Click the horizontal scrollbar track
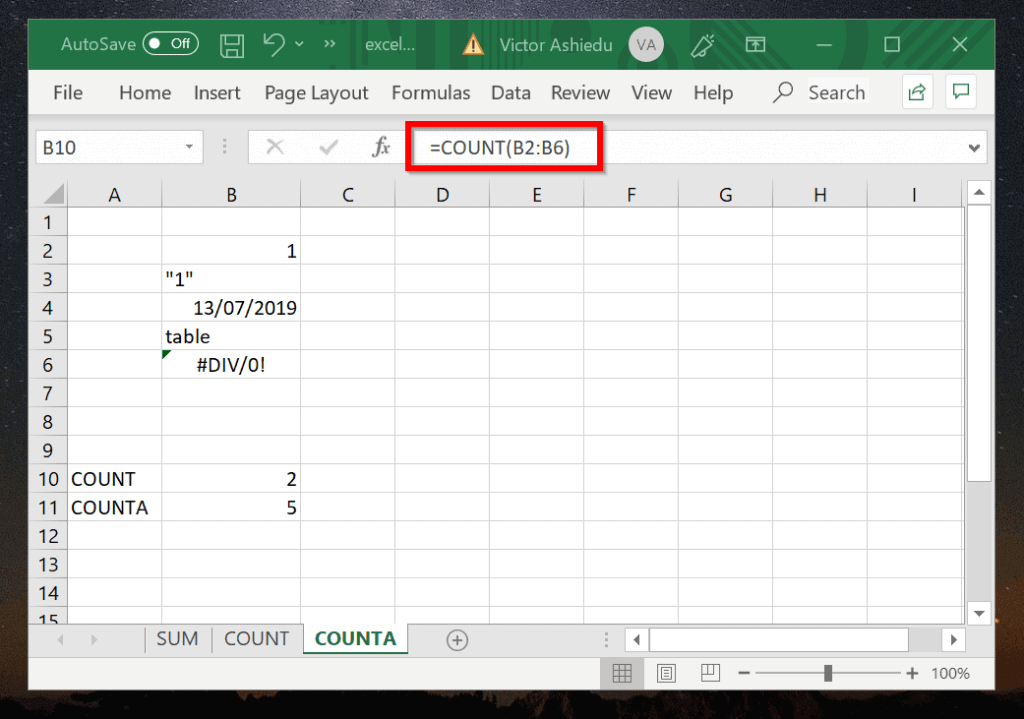This screenshot has width=1024, height=719. [x=924, y=640]
